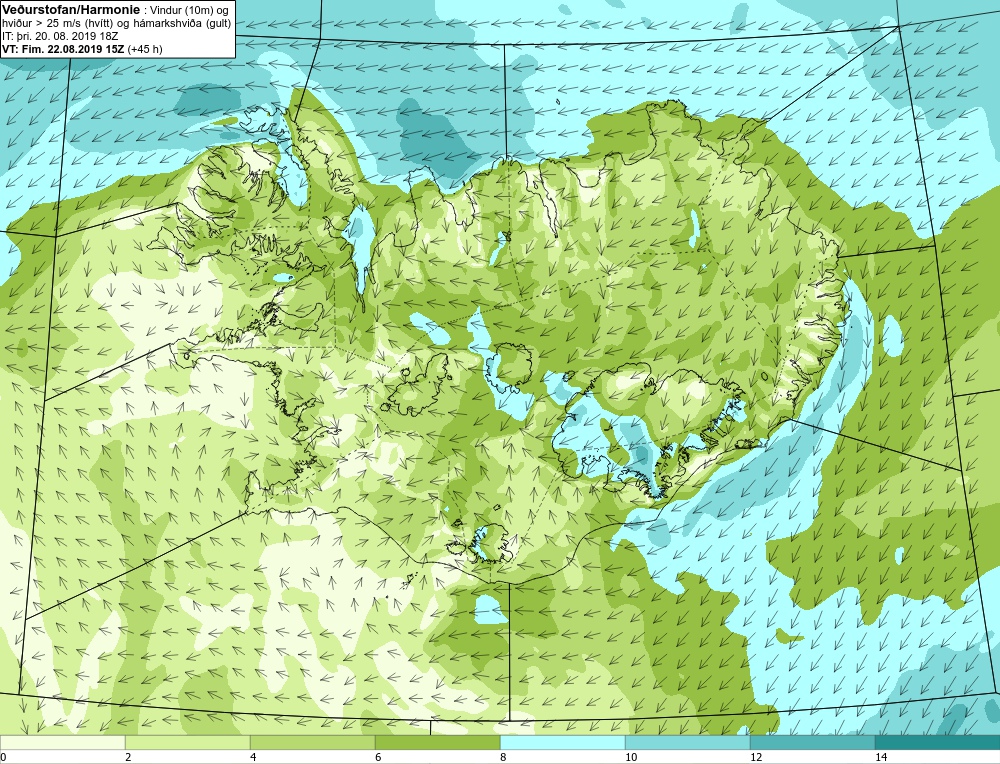The height and width of the screenshot is (764, 1000).
Task: Click the legend label '14'
Action: click(881, 757)
